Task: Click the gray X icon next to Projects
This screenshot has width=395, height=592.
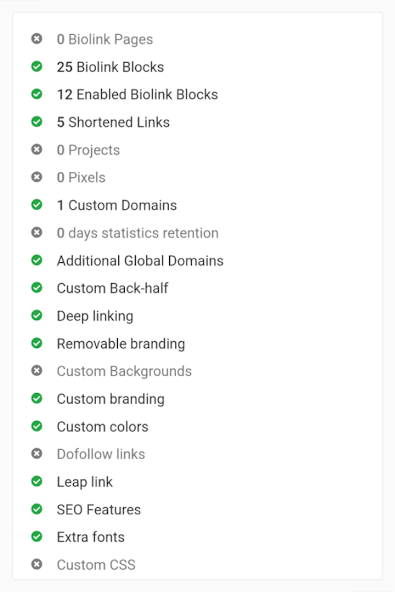Action: [37, 150]
